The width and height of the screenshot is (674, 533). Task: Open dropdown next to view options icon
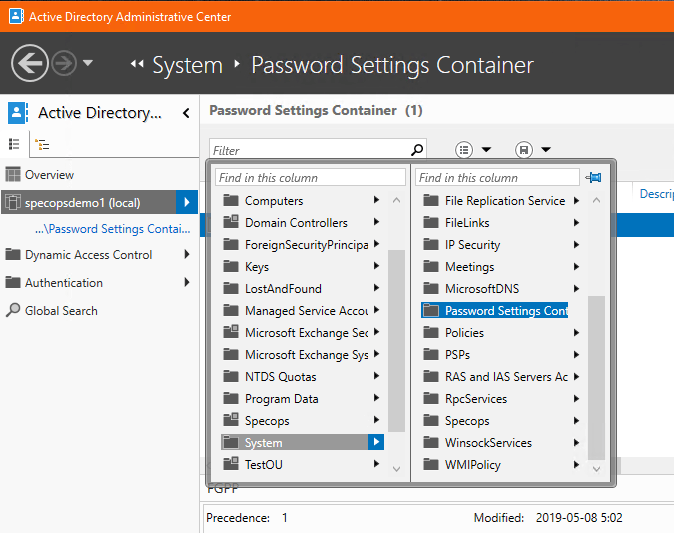486,150
